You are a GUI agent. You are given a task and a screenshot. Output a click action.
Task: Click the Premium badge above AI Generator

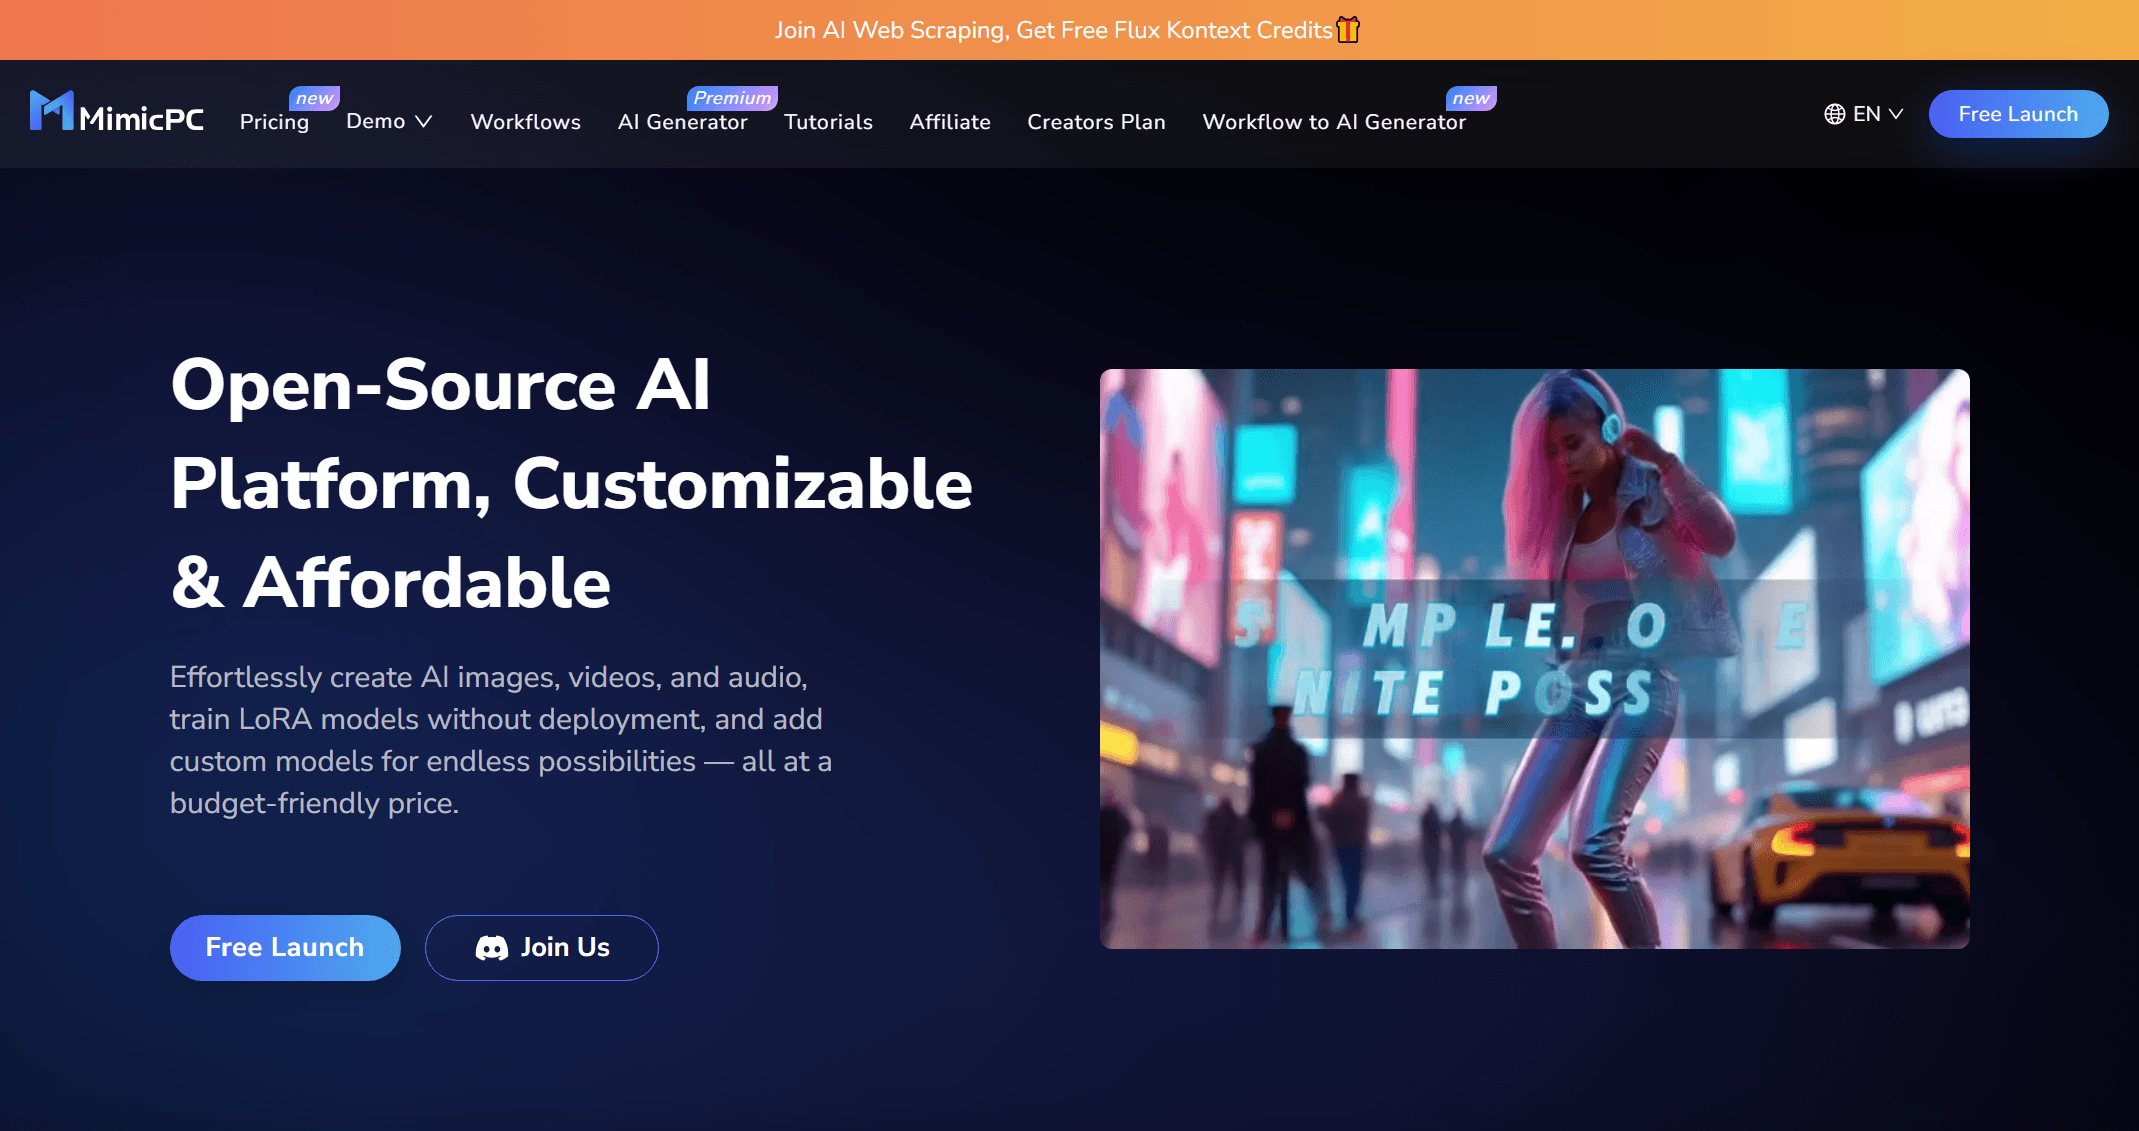[x=732, y=98]
